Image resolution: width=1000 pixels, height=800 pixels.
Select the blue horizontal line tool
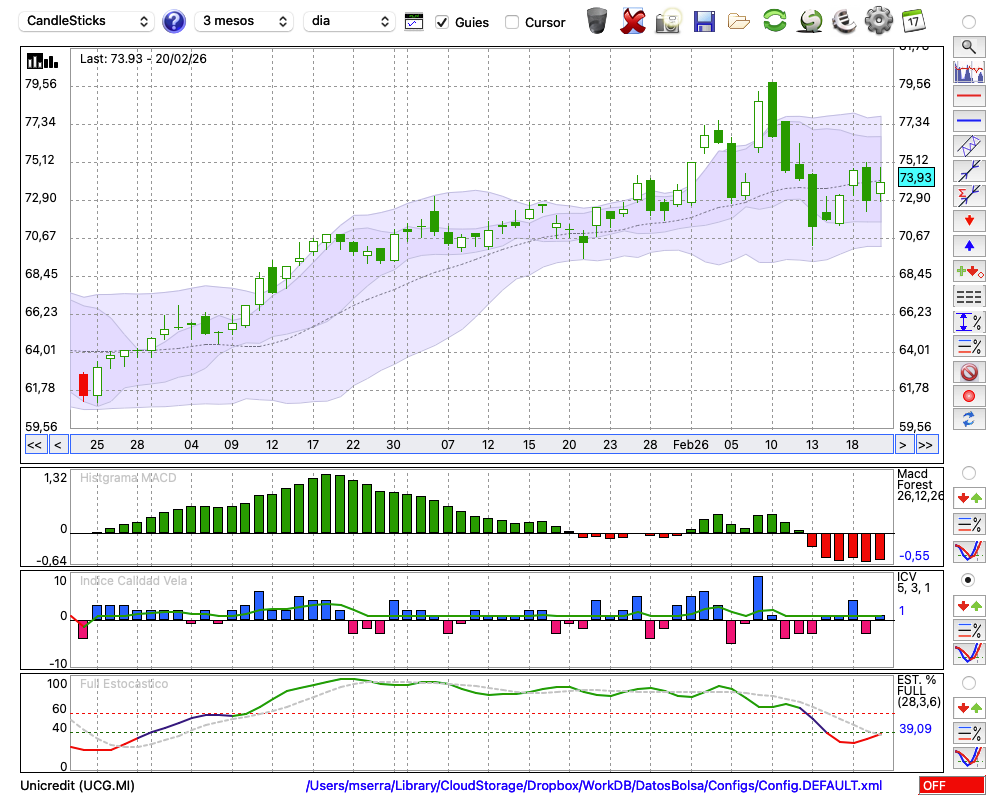point(969,121)
